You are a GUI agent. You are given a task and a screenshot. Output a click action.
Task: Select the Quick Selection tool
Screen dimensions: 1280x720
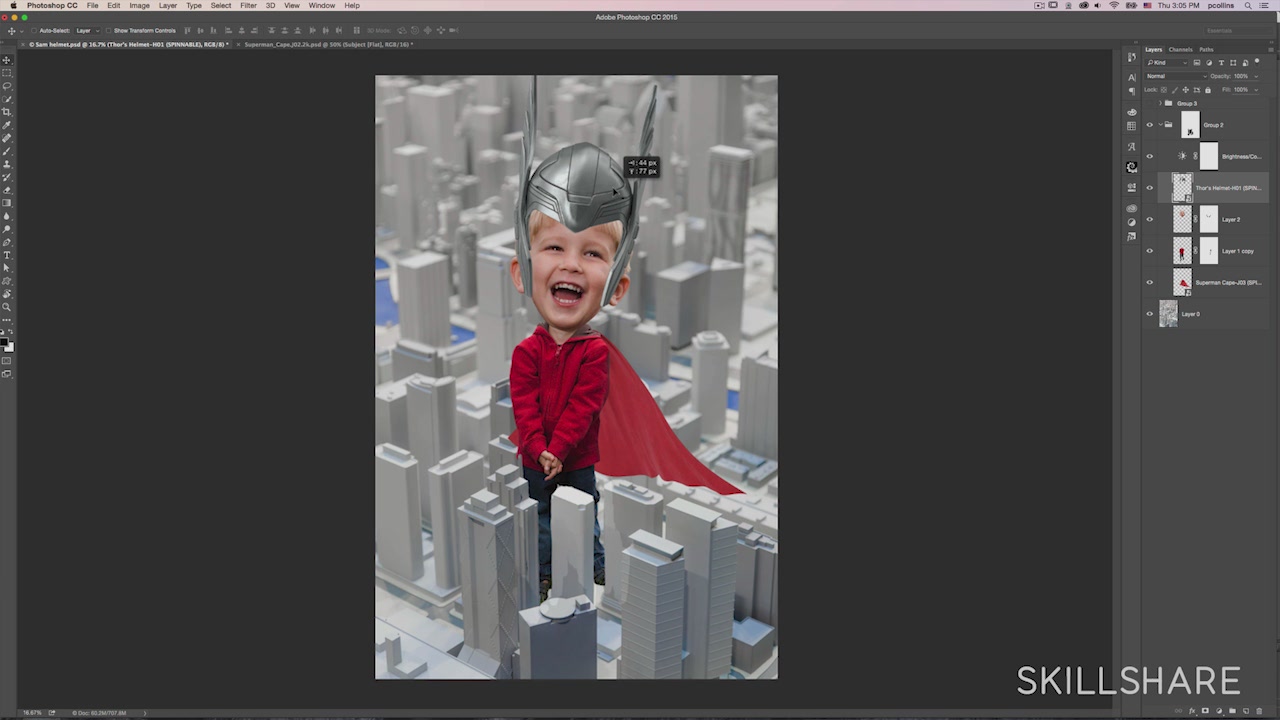(x=7, y=99)
